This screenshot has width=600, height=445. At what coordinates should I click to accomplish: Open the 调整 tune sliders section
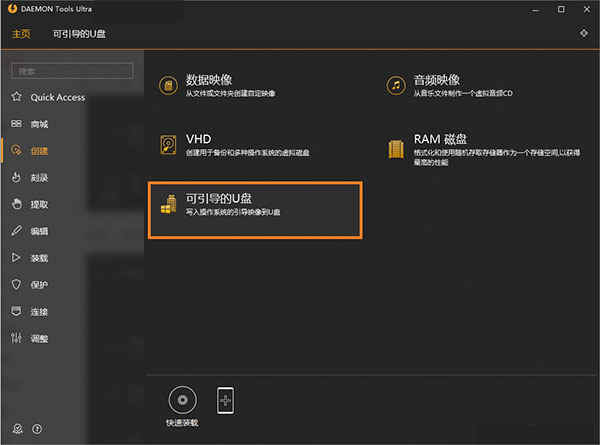tap(29, 338)
